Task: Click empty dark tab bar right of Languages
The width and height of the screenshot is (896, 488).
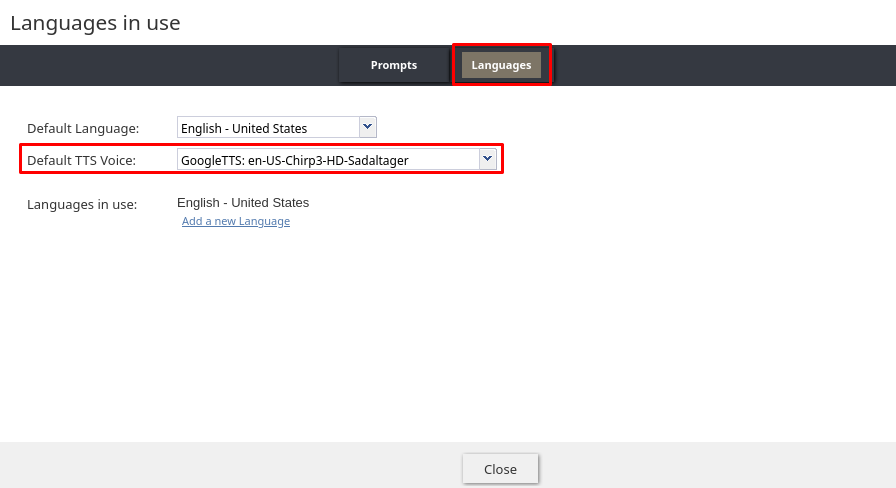Action: 720,65
